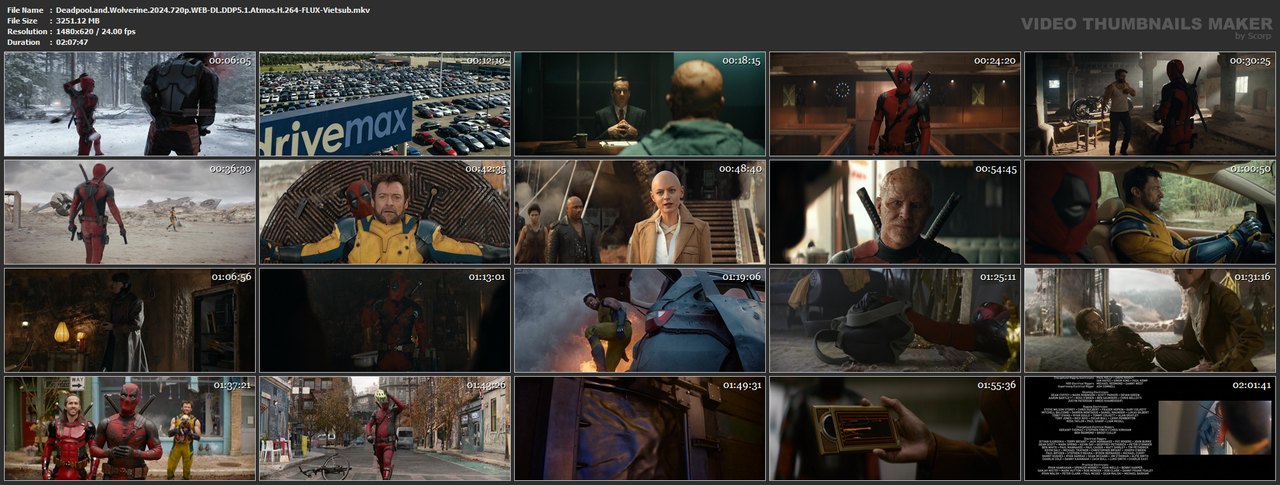
Task: Click the frame timestamped 00:48:40
Action: [x=640, y=212]
